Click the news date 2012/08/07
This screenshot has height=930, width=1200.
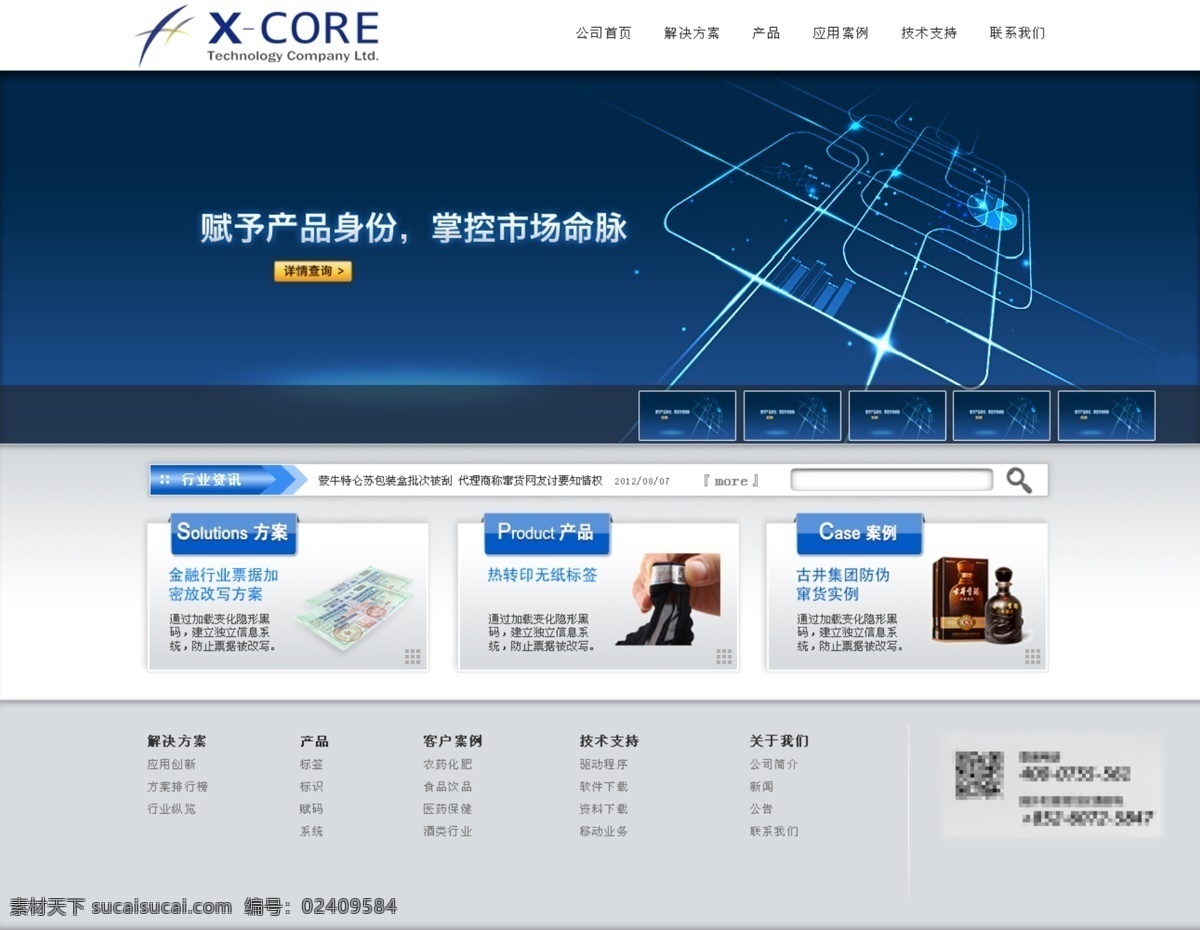click(642, 481)
